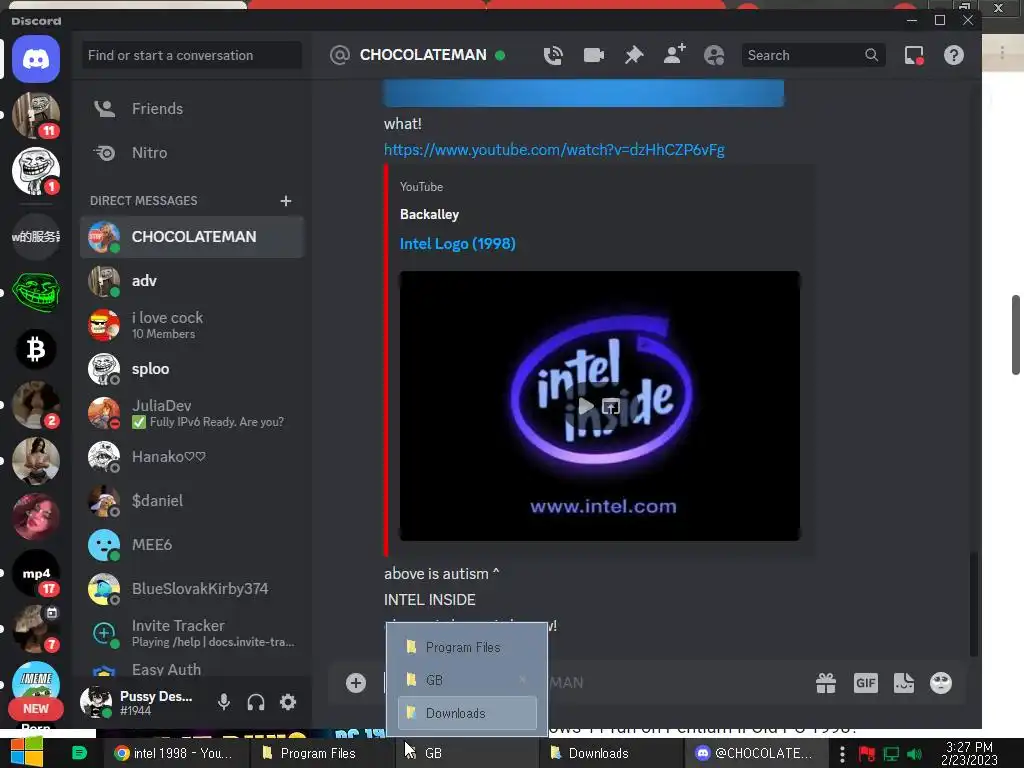Start a video call
The height and width of the screenshot is (768, 1024).
coord(593,56)
